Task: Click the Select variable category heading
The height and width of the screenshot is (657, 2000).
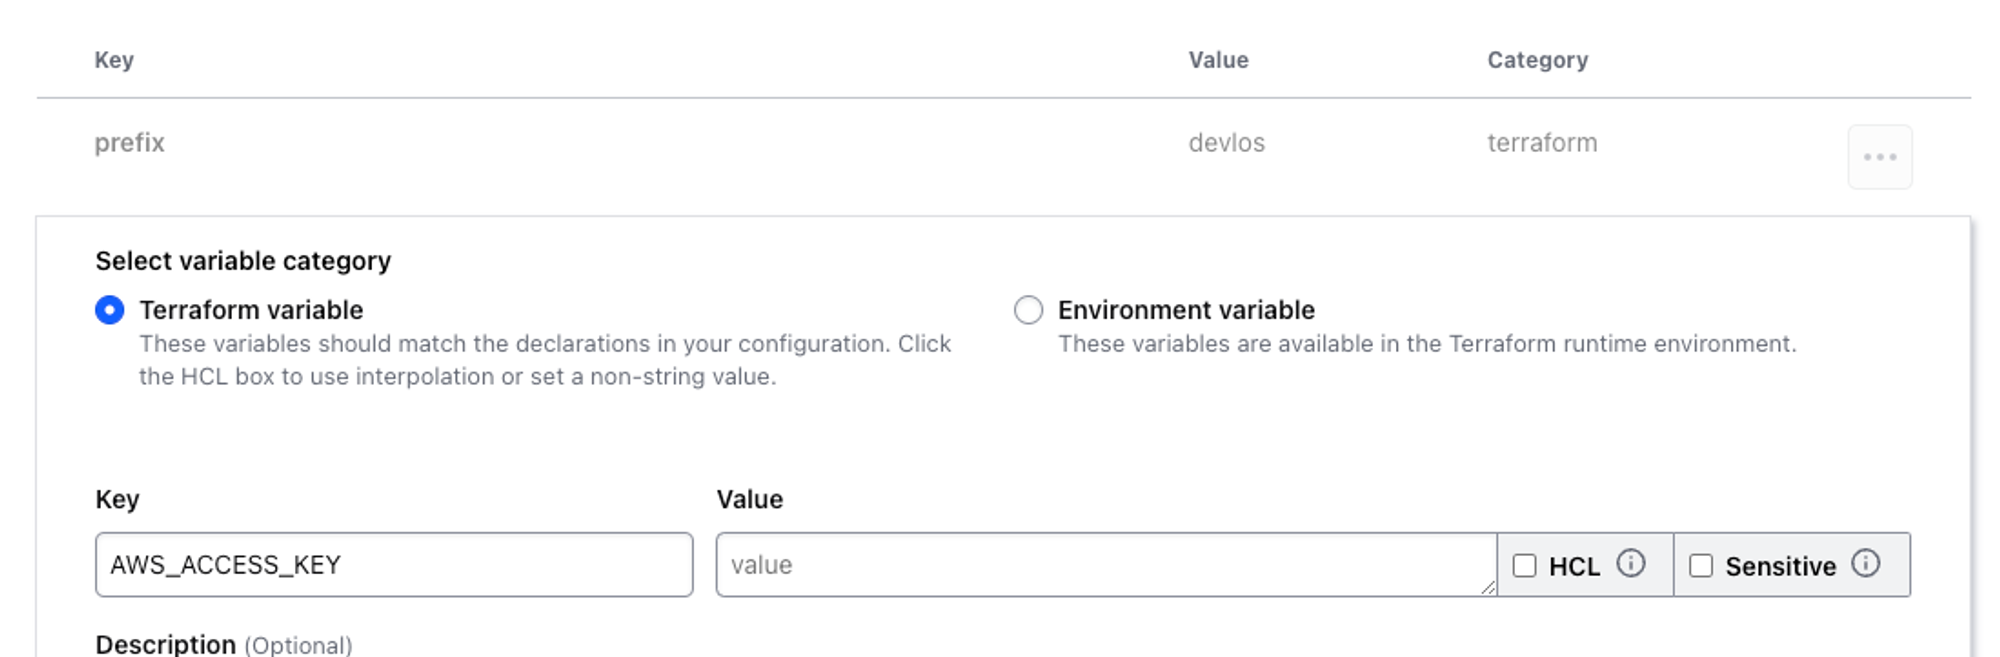Action: point(243,261)
